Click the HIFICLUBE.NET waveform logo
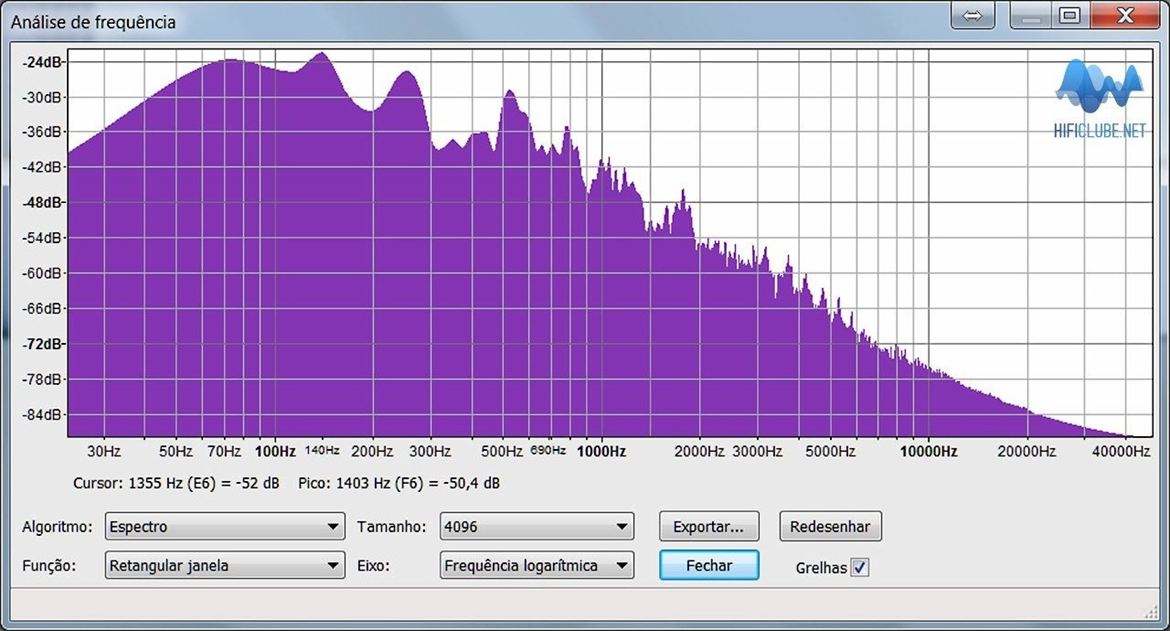Screen dimensions: 1170x631 pyautogui.click(x=1099, y=99)
